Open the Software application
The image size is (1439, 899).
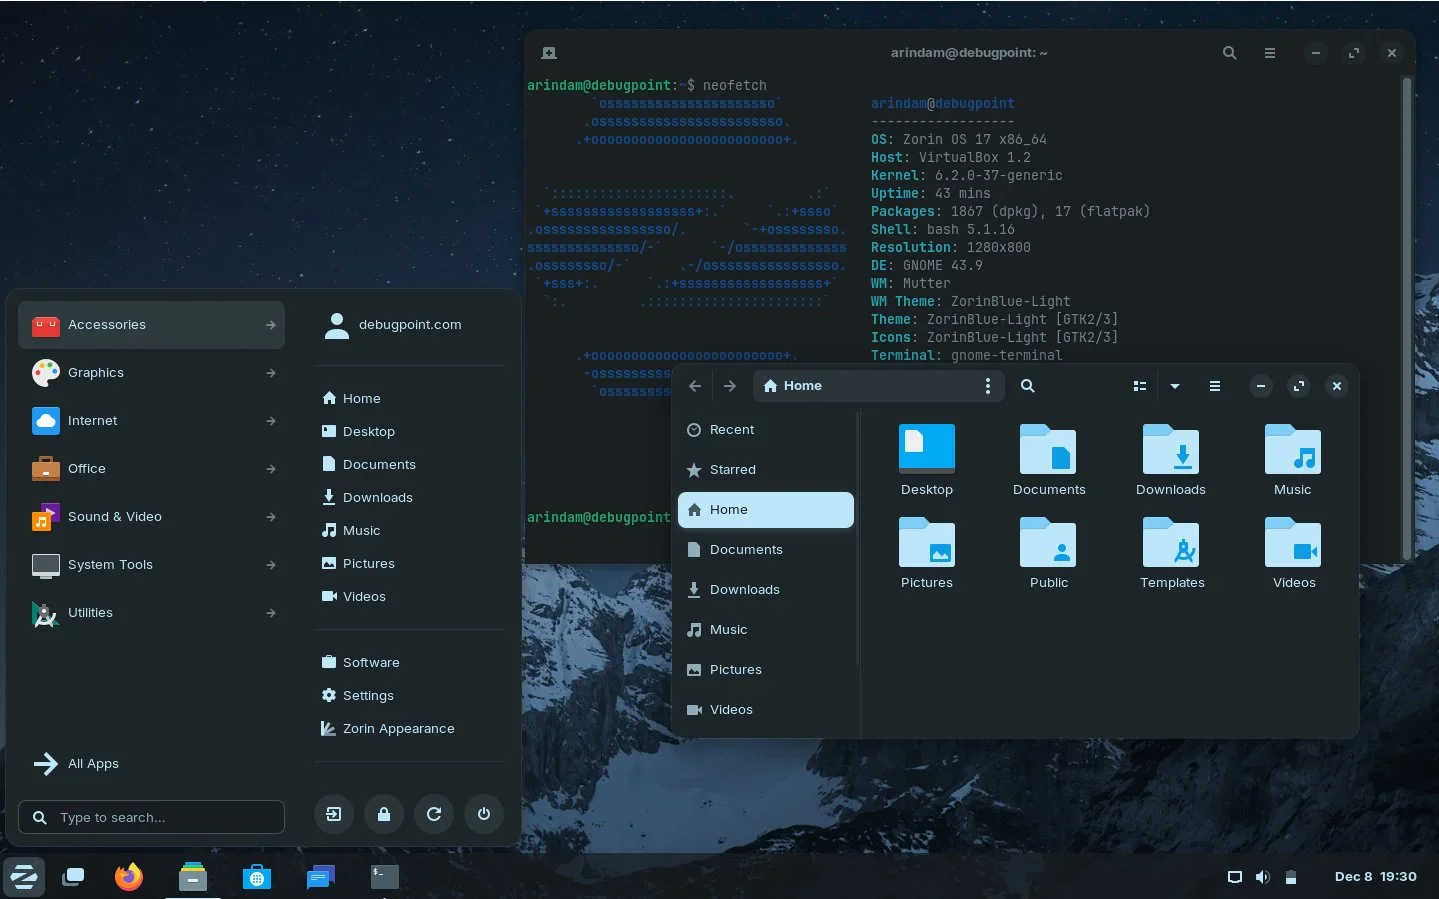coord(371,662)
